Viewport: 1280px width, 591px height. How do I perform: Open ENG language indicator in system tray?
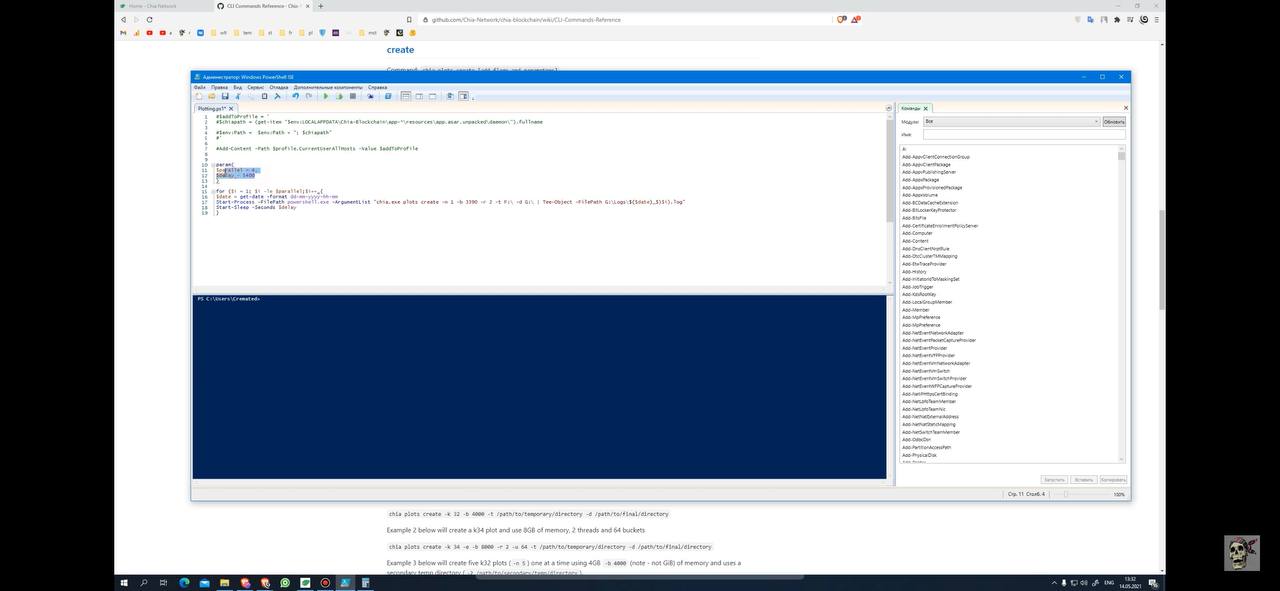pos(1109,582)
